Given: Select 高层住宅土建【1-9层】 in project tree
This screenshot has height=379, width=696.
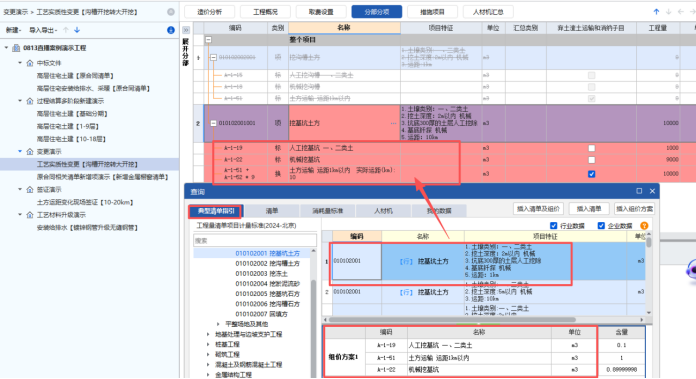Looking at the screenshot, I should click(68, 126).
